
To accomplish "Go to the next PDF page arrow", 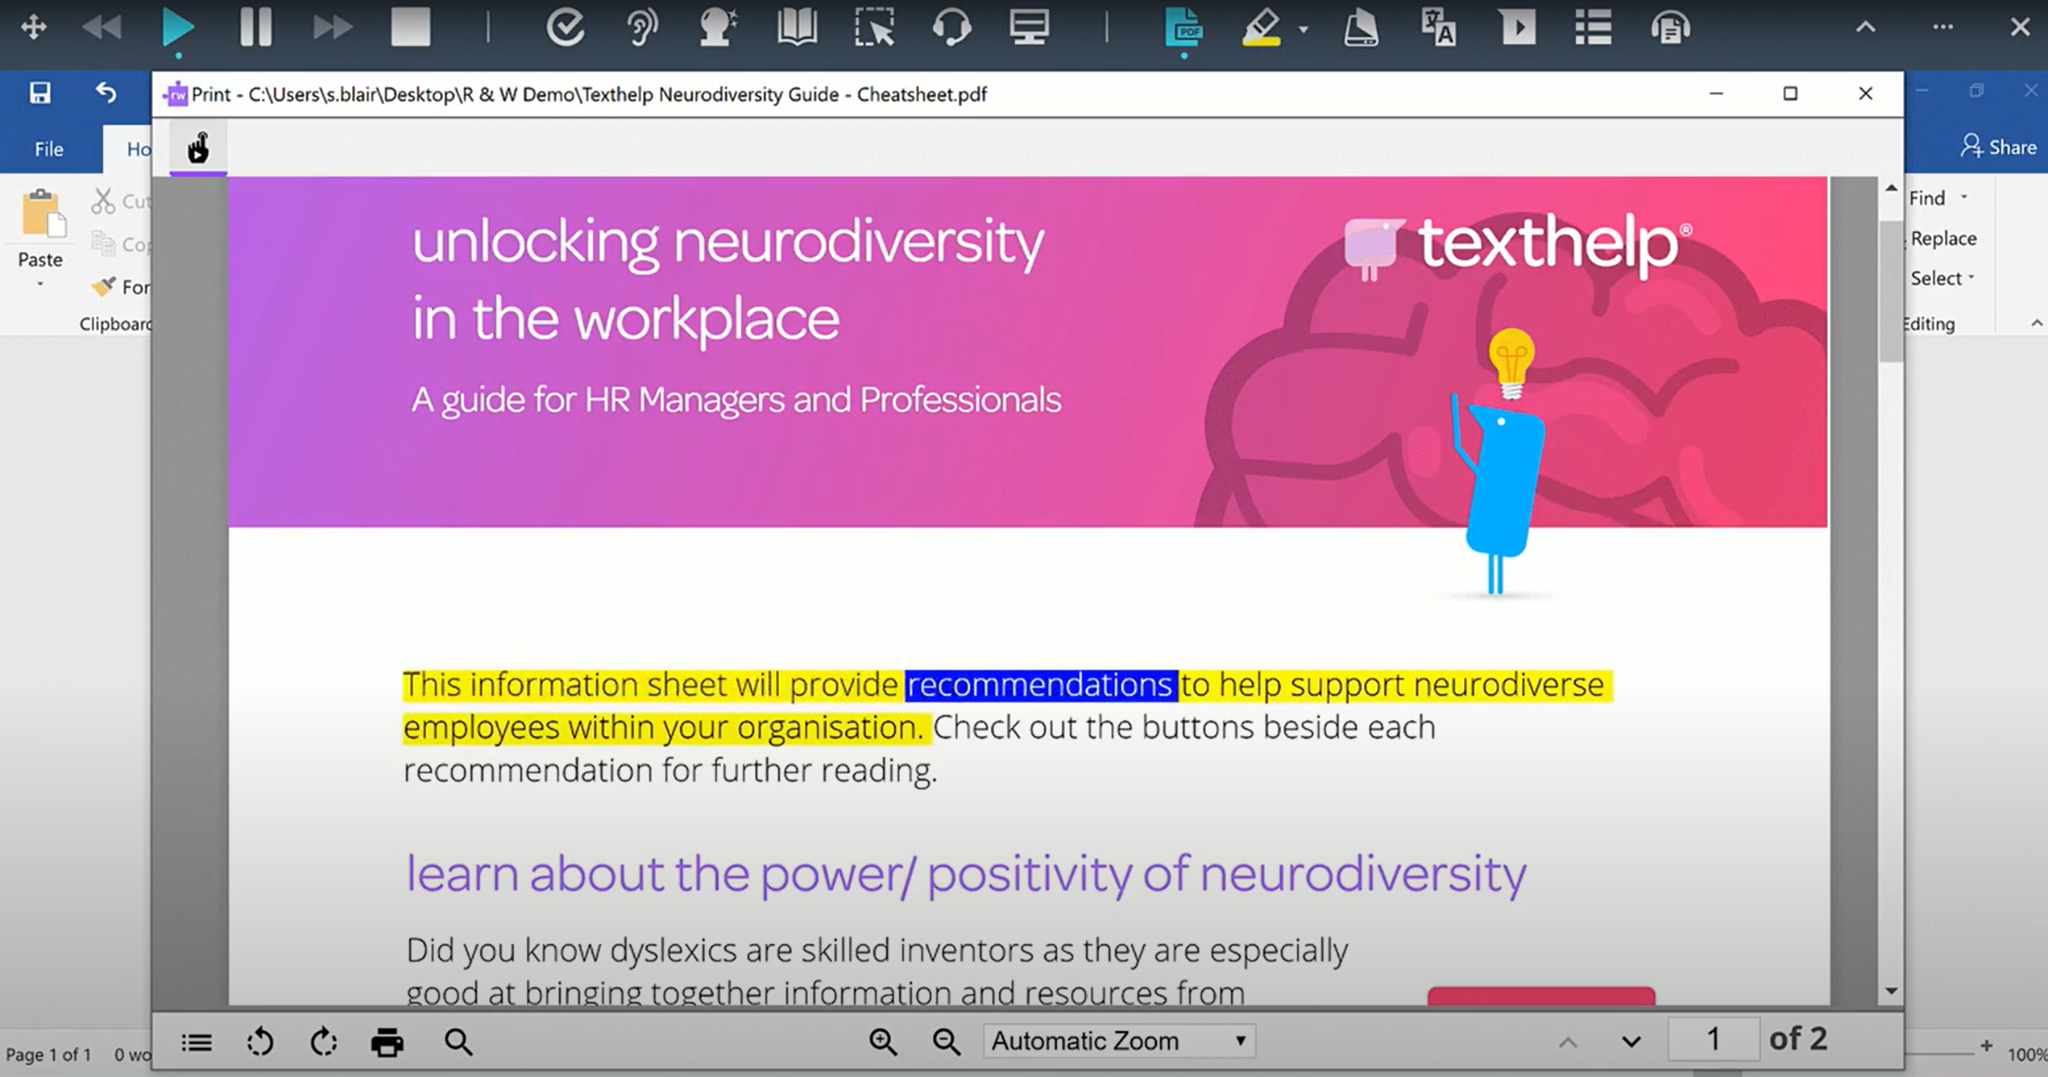I will 1631,1041.
